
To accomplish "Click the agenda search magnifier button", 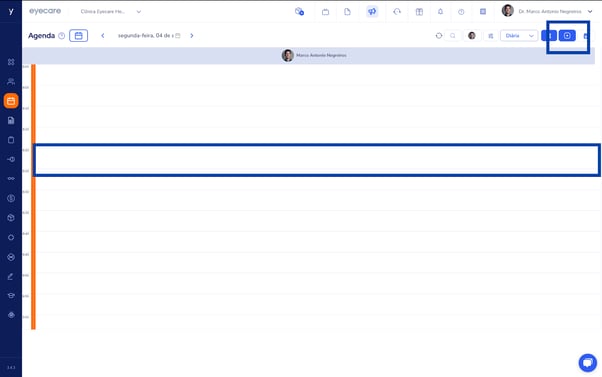I will click(x=453, y=36).
